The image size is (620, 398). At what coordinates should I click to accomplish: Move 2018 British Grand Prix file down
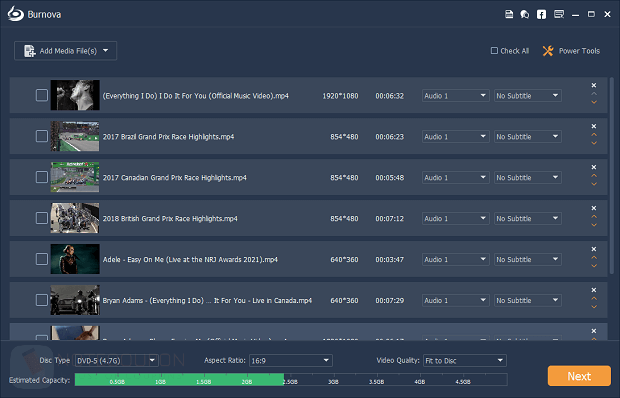[x=594, y=225]
